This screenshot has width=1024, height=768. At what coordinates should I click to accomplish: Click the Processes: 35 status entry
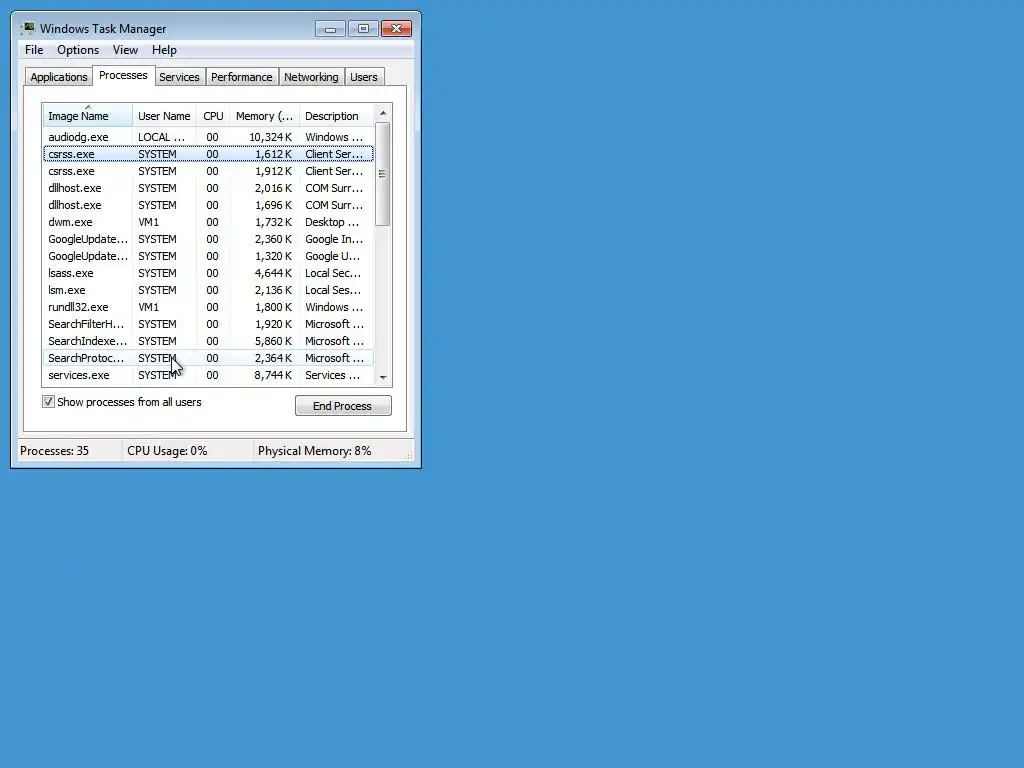pos(54,451)
